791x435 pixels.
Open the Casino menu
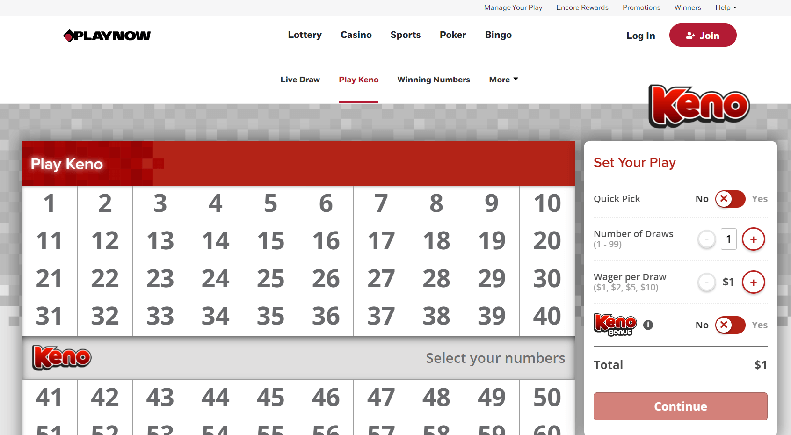tap(356, 35)
